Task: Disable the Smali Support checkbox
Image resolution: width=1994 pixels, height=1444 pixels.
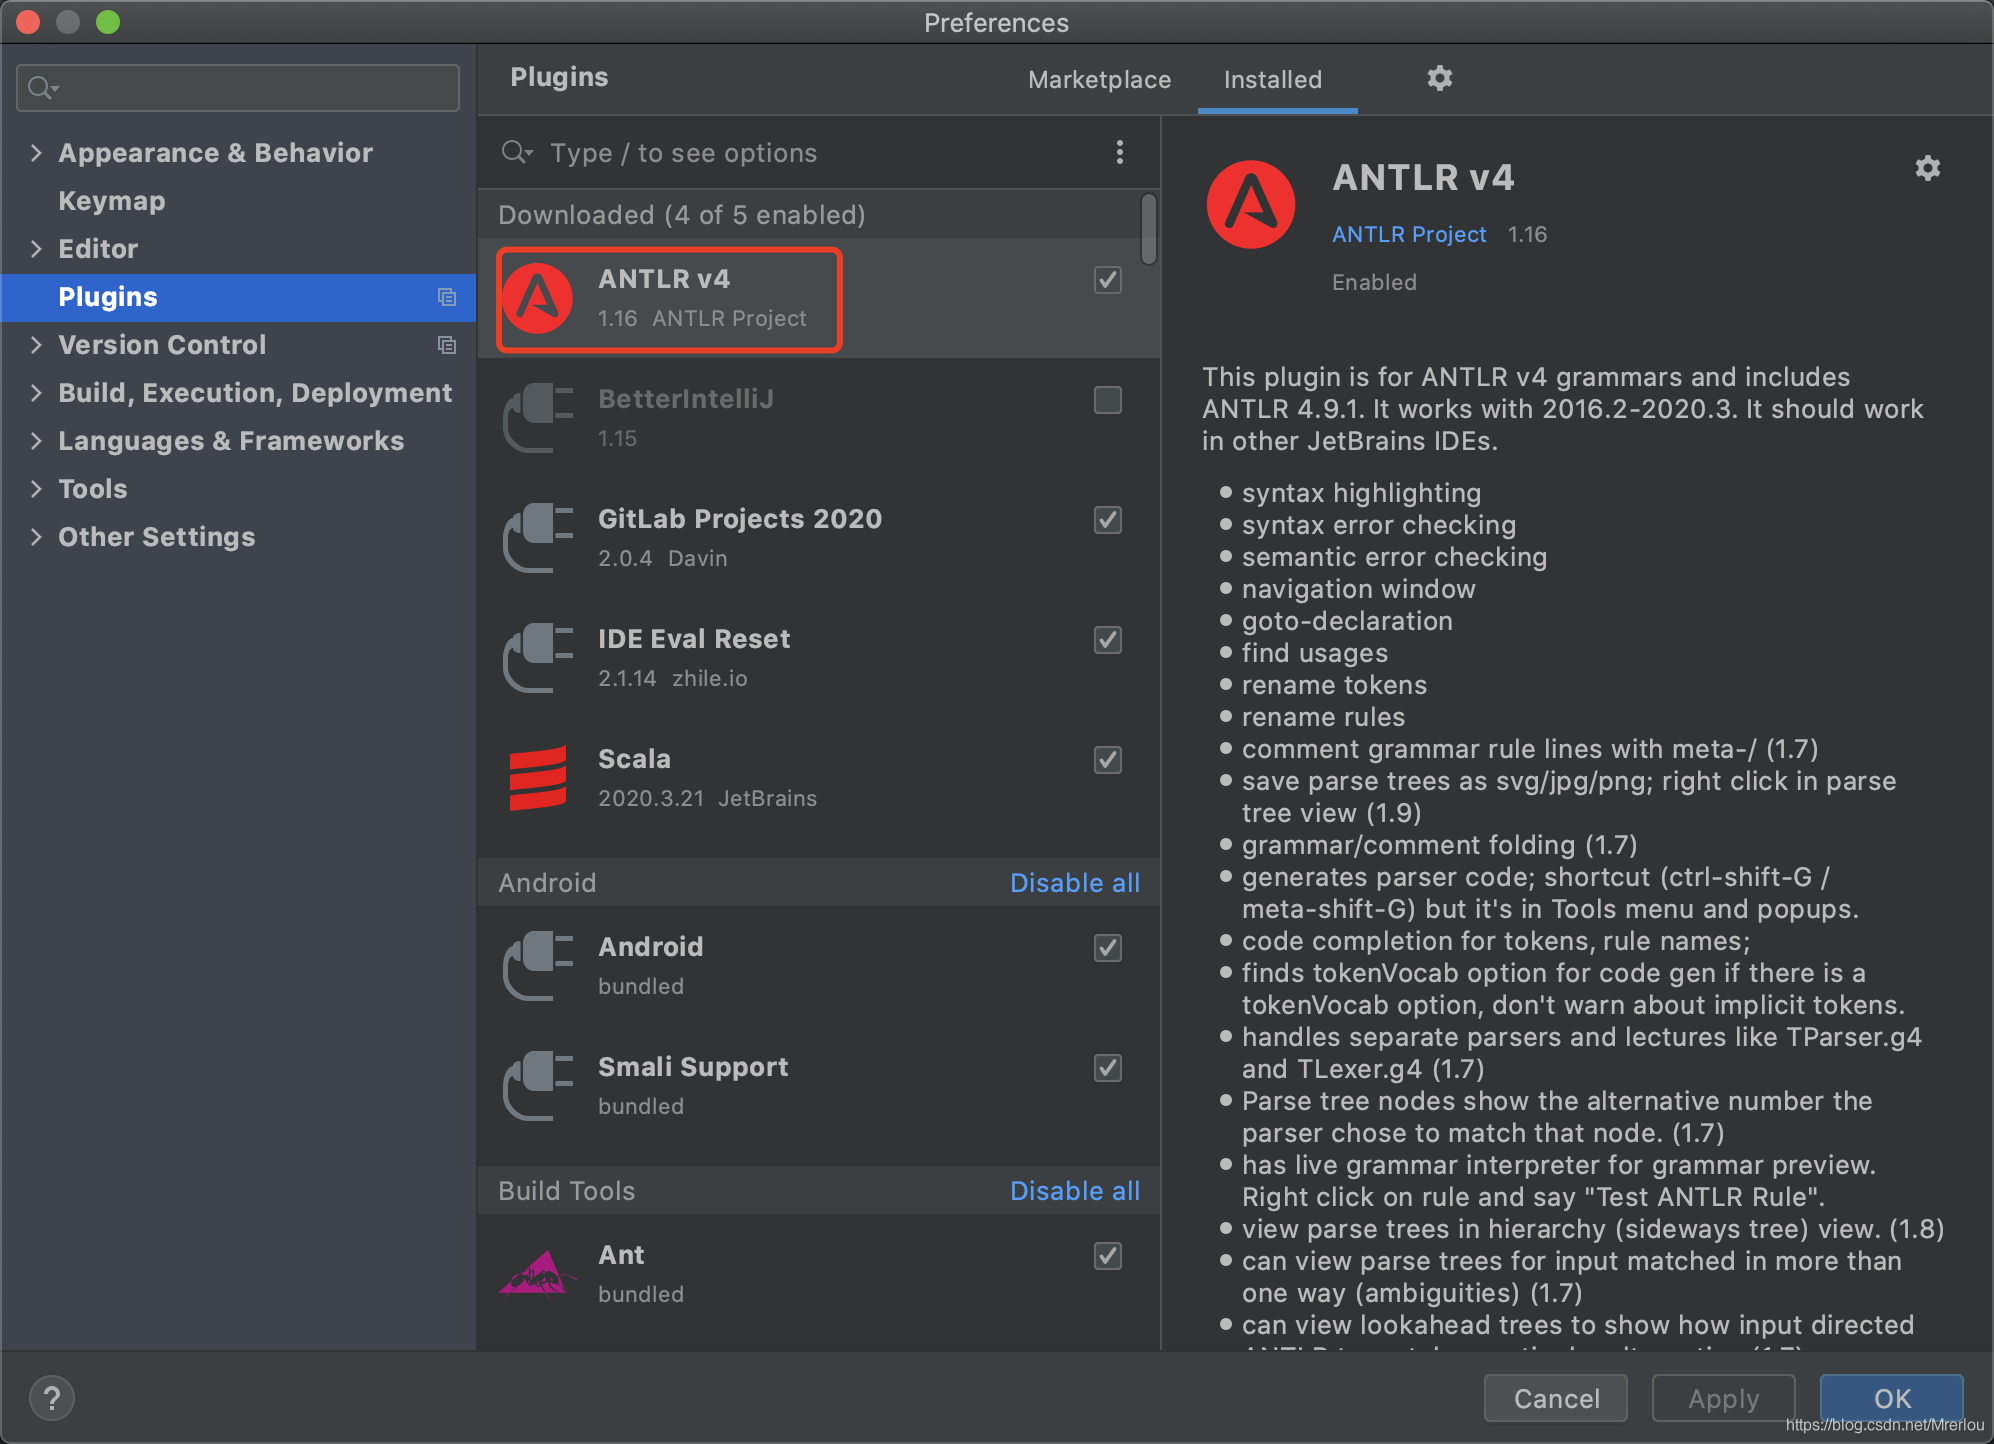Action: [x=1107, y=1068]
